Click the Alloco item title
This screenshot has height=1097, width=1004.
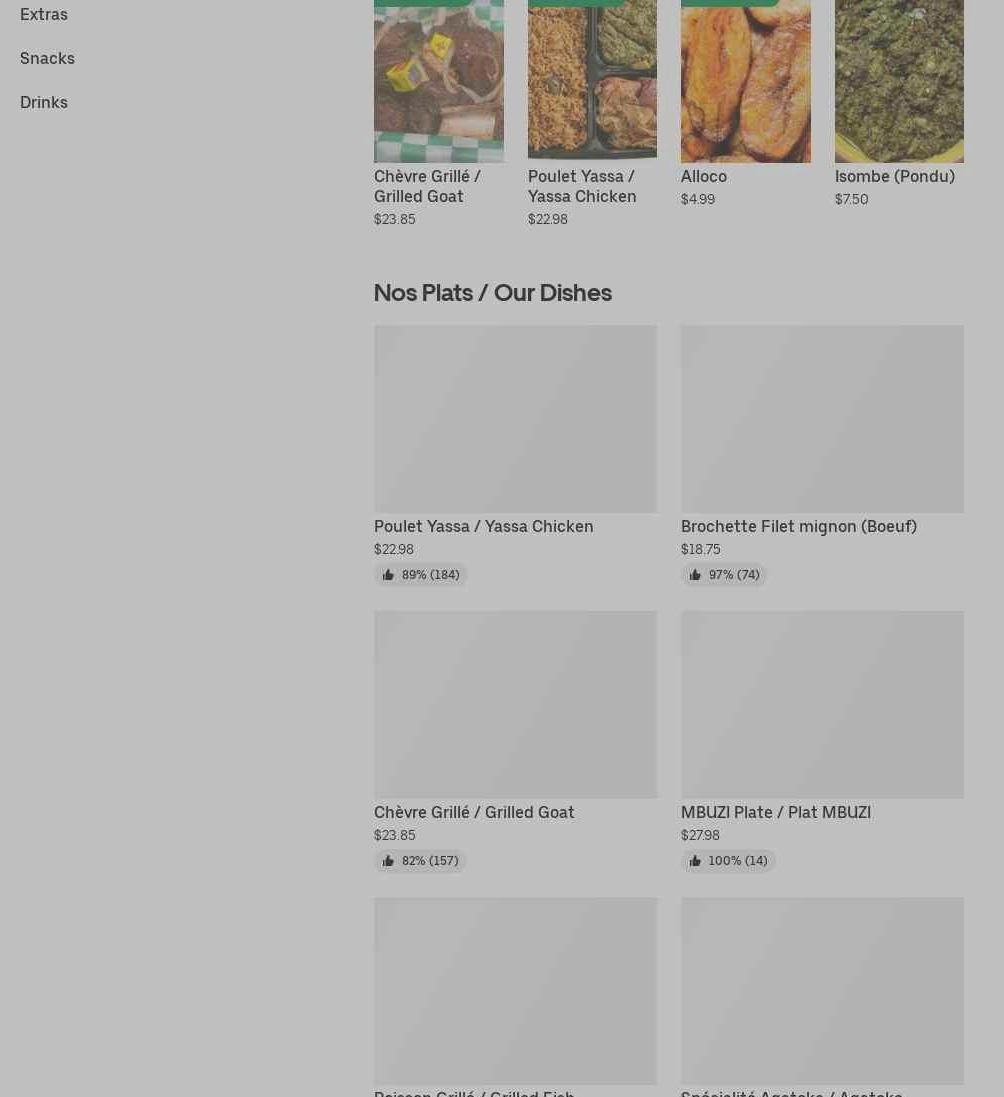pyautogui.click(x=704, y=177)
